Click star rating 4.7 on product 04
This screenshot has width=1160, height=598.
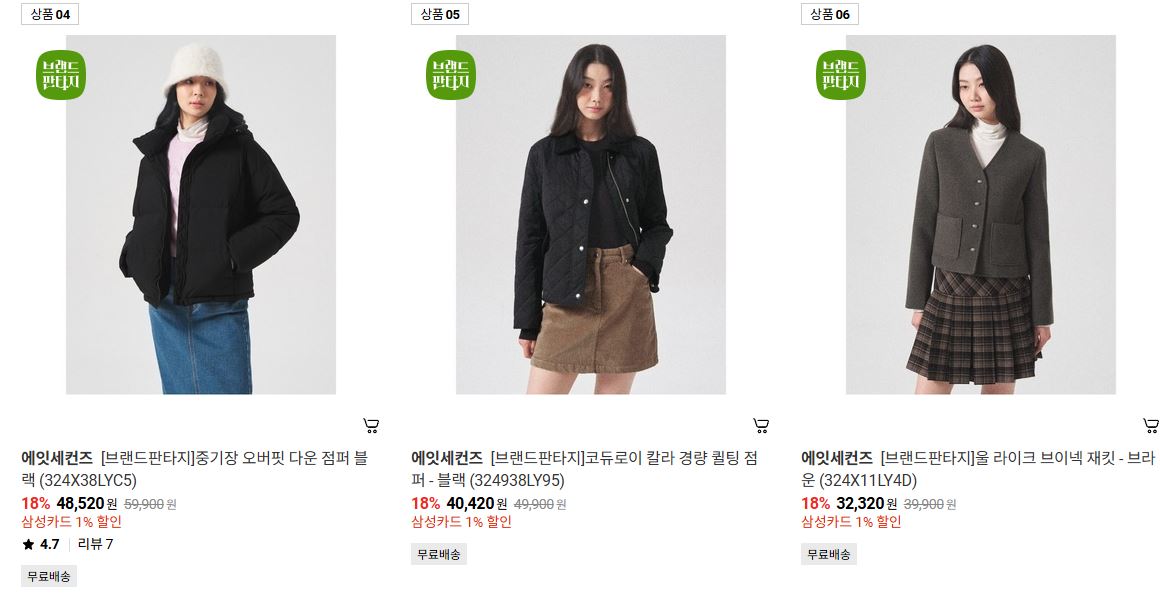41,544
